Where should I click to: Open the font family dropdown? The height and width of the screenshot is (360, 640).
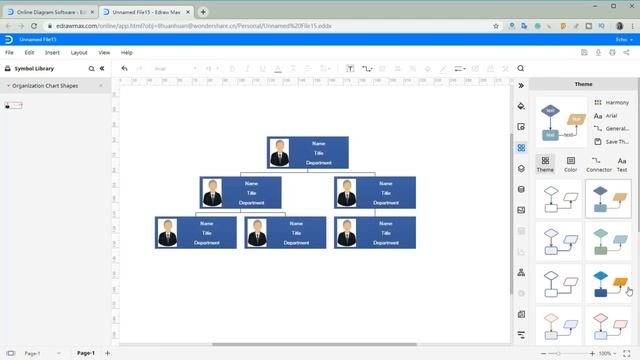[x=176, y=69]
